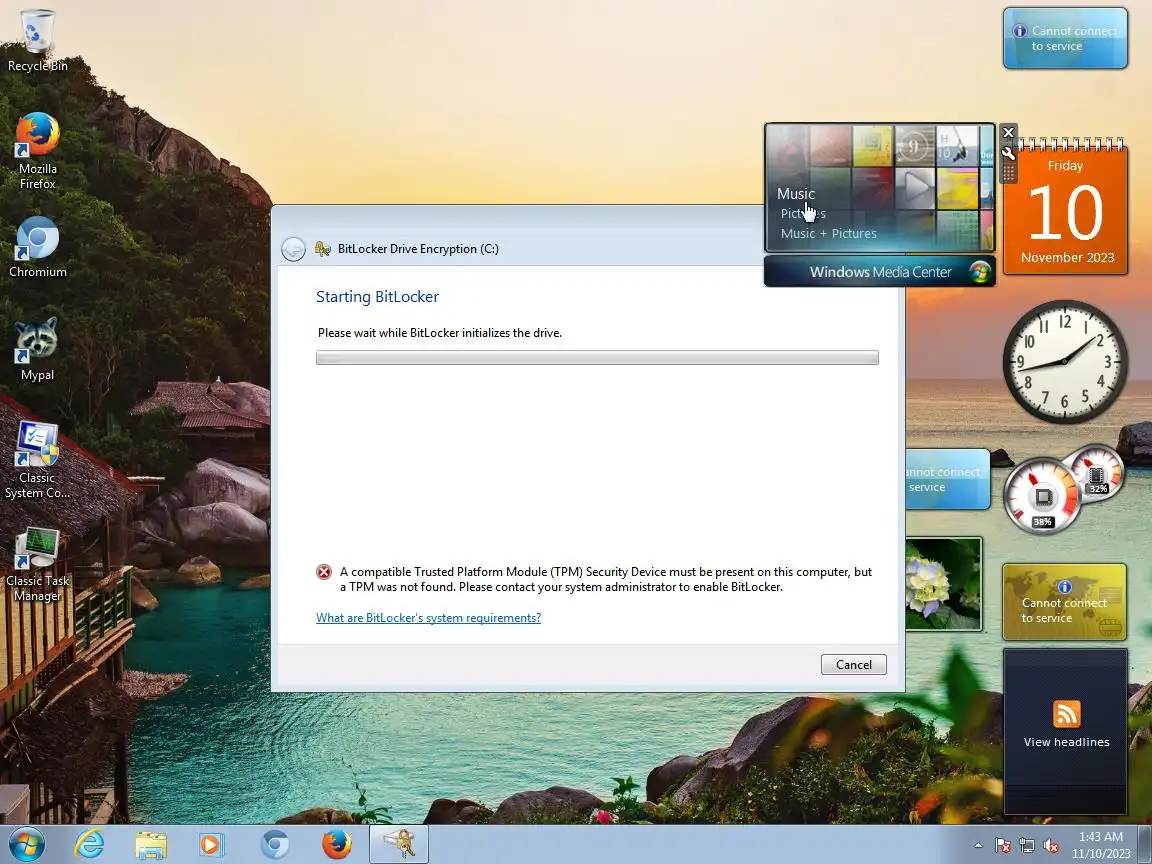The width and height of the screenshot is (1152, 864).
Task: Cancel the BitLocker initialization
Action: 854,664
